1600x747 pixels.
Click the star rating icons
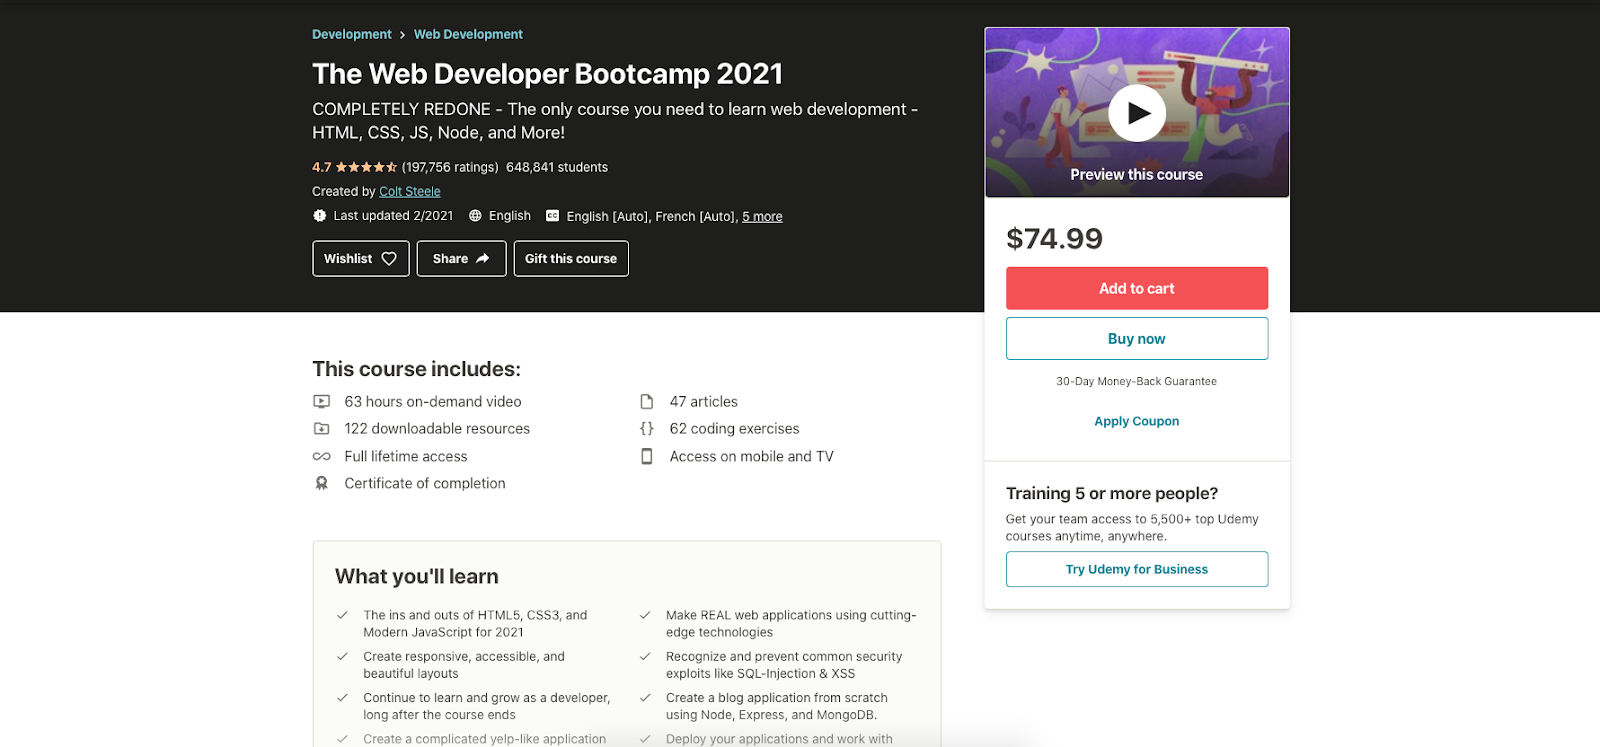pos(366,167)
